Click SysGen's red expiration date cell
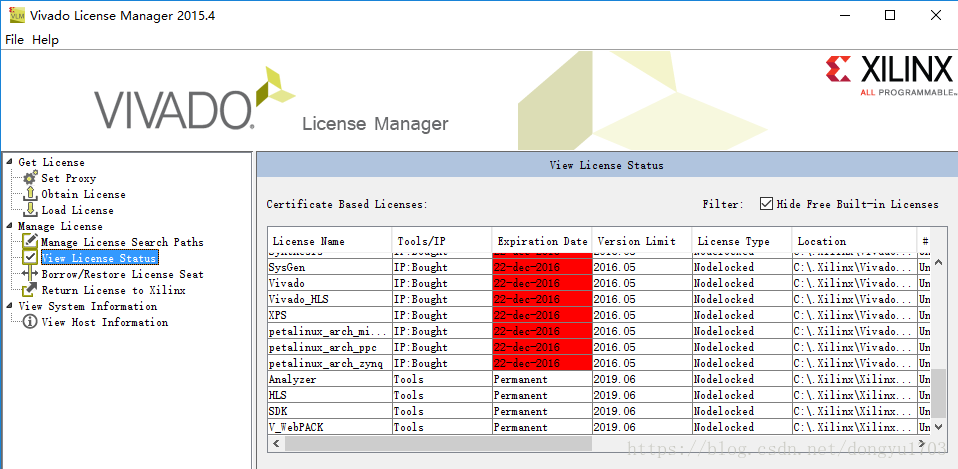Screen dimensions: 958x469 [x=543, y=267]
